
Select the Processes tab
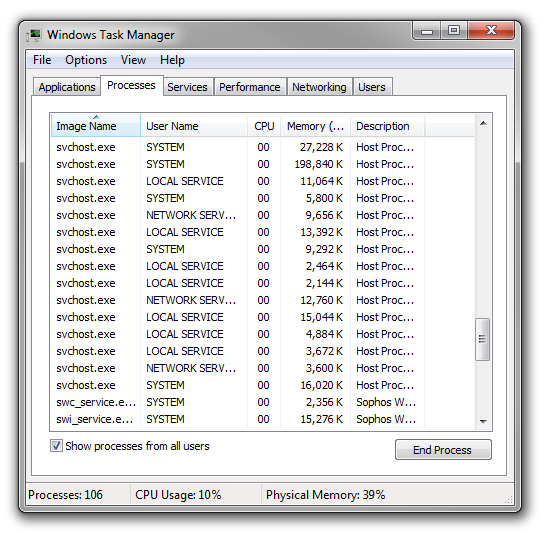[131, 85]
